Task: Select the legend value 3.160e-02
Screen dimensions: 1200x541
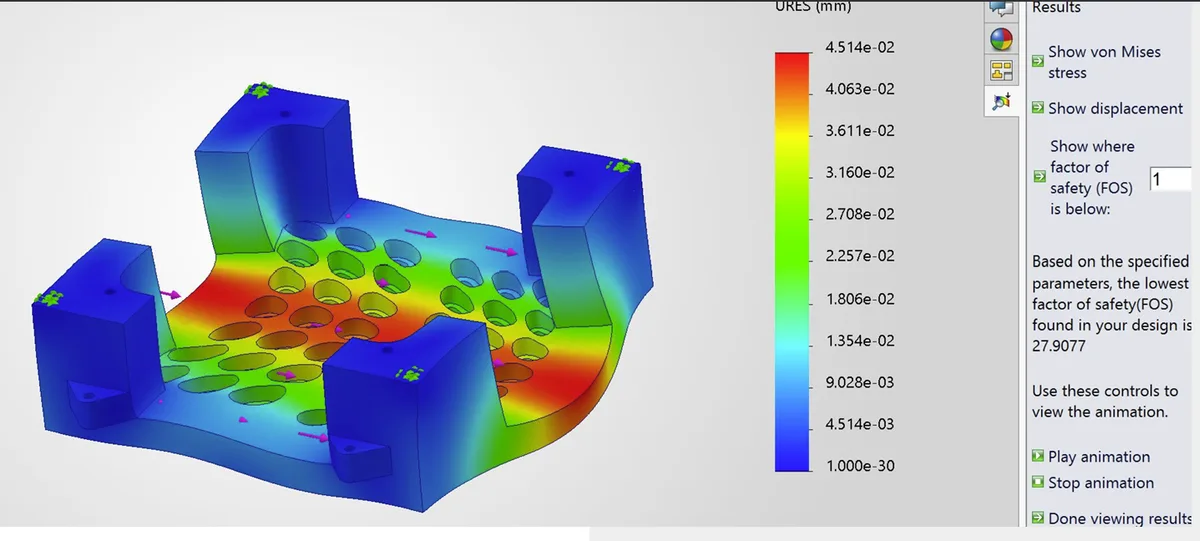Action: [859, 173]
